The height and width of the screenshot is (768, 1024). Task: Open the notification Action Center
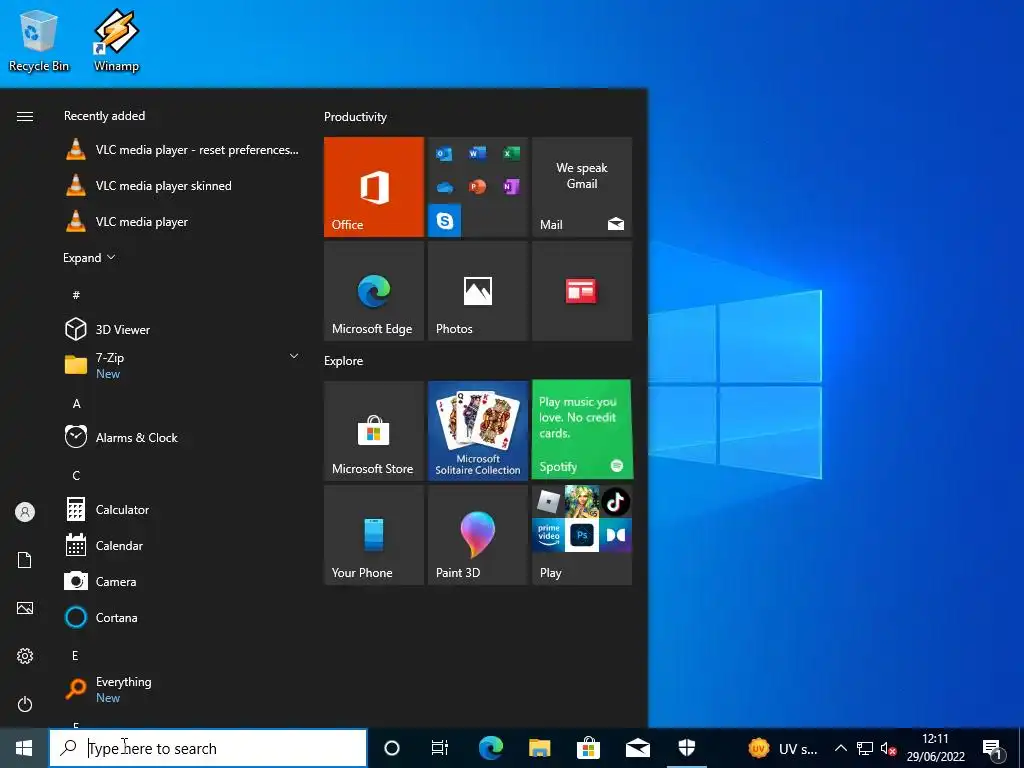tap(993, 748)
